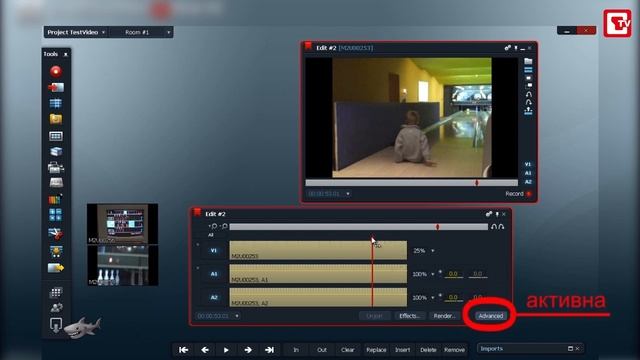Click the Play button in bottom bar
The width and height of the screenshot is (640, 360).
coord(226,350)
